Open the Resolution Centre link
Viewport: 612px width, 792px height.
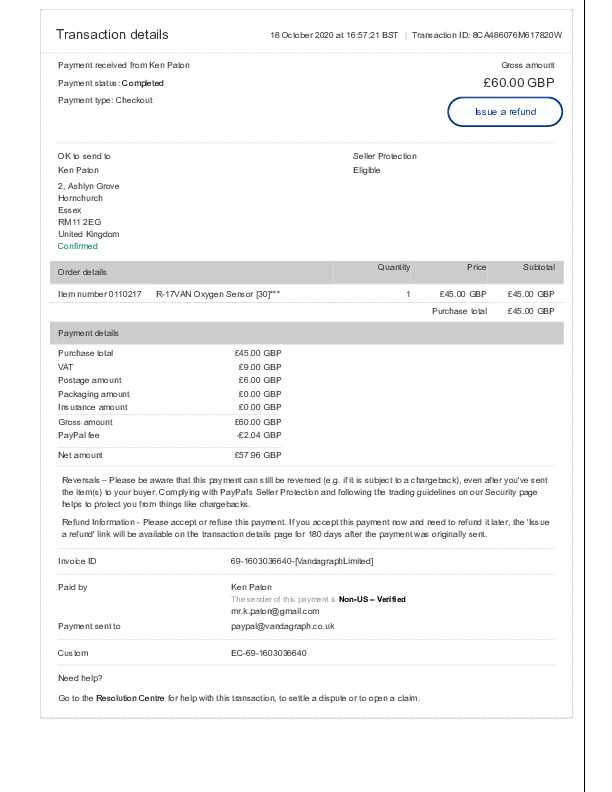(x=130, y=697)
